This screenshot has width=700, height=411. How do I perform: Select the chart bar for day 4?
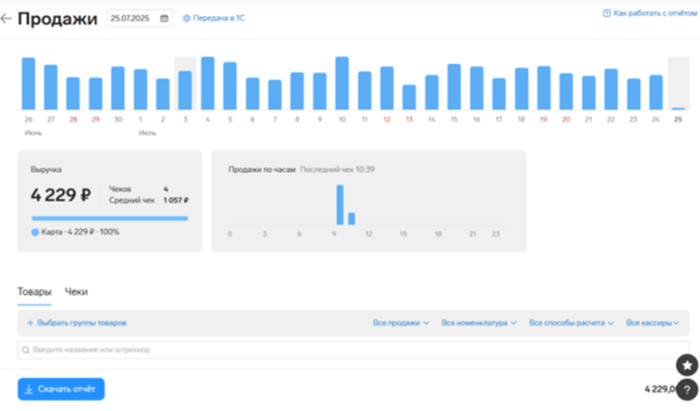[x=208, y=83]
